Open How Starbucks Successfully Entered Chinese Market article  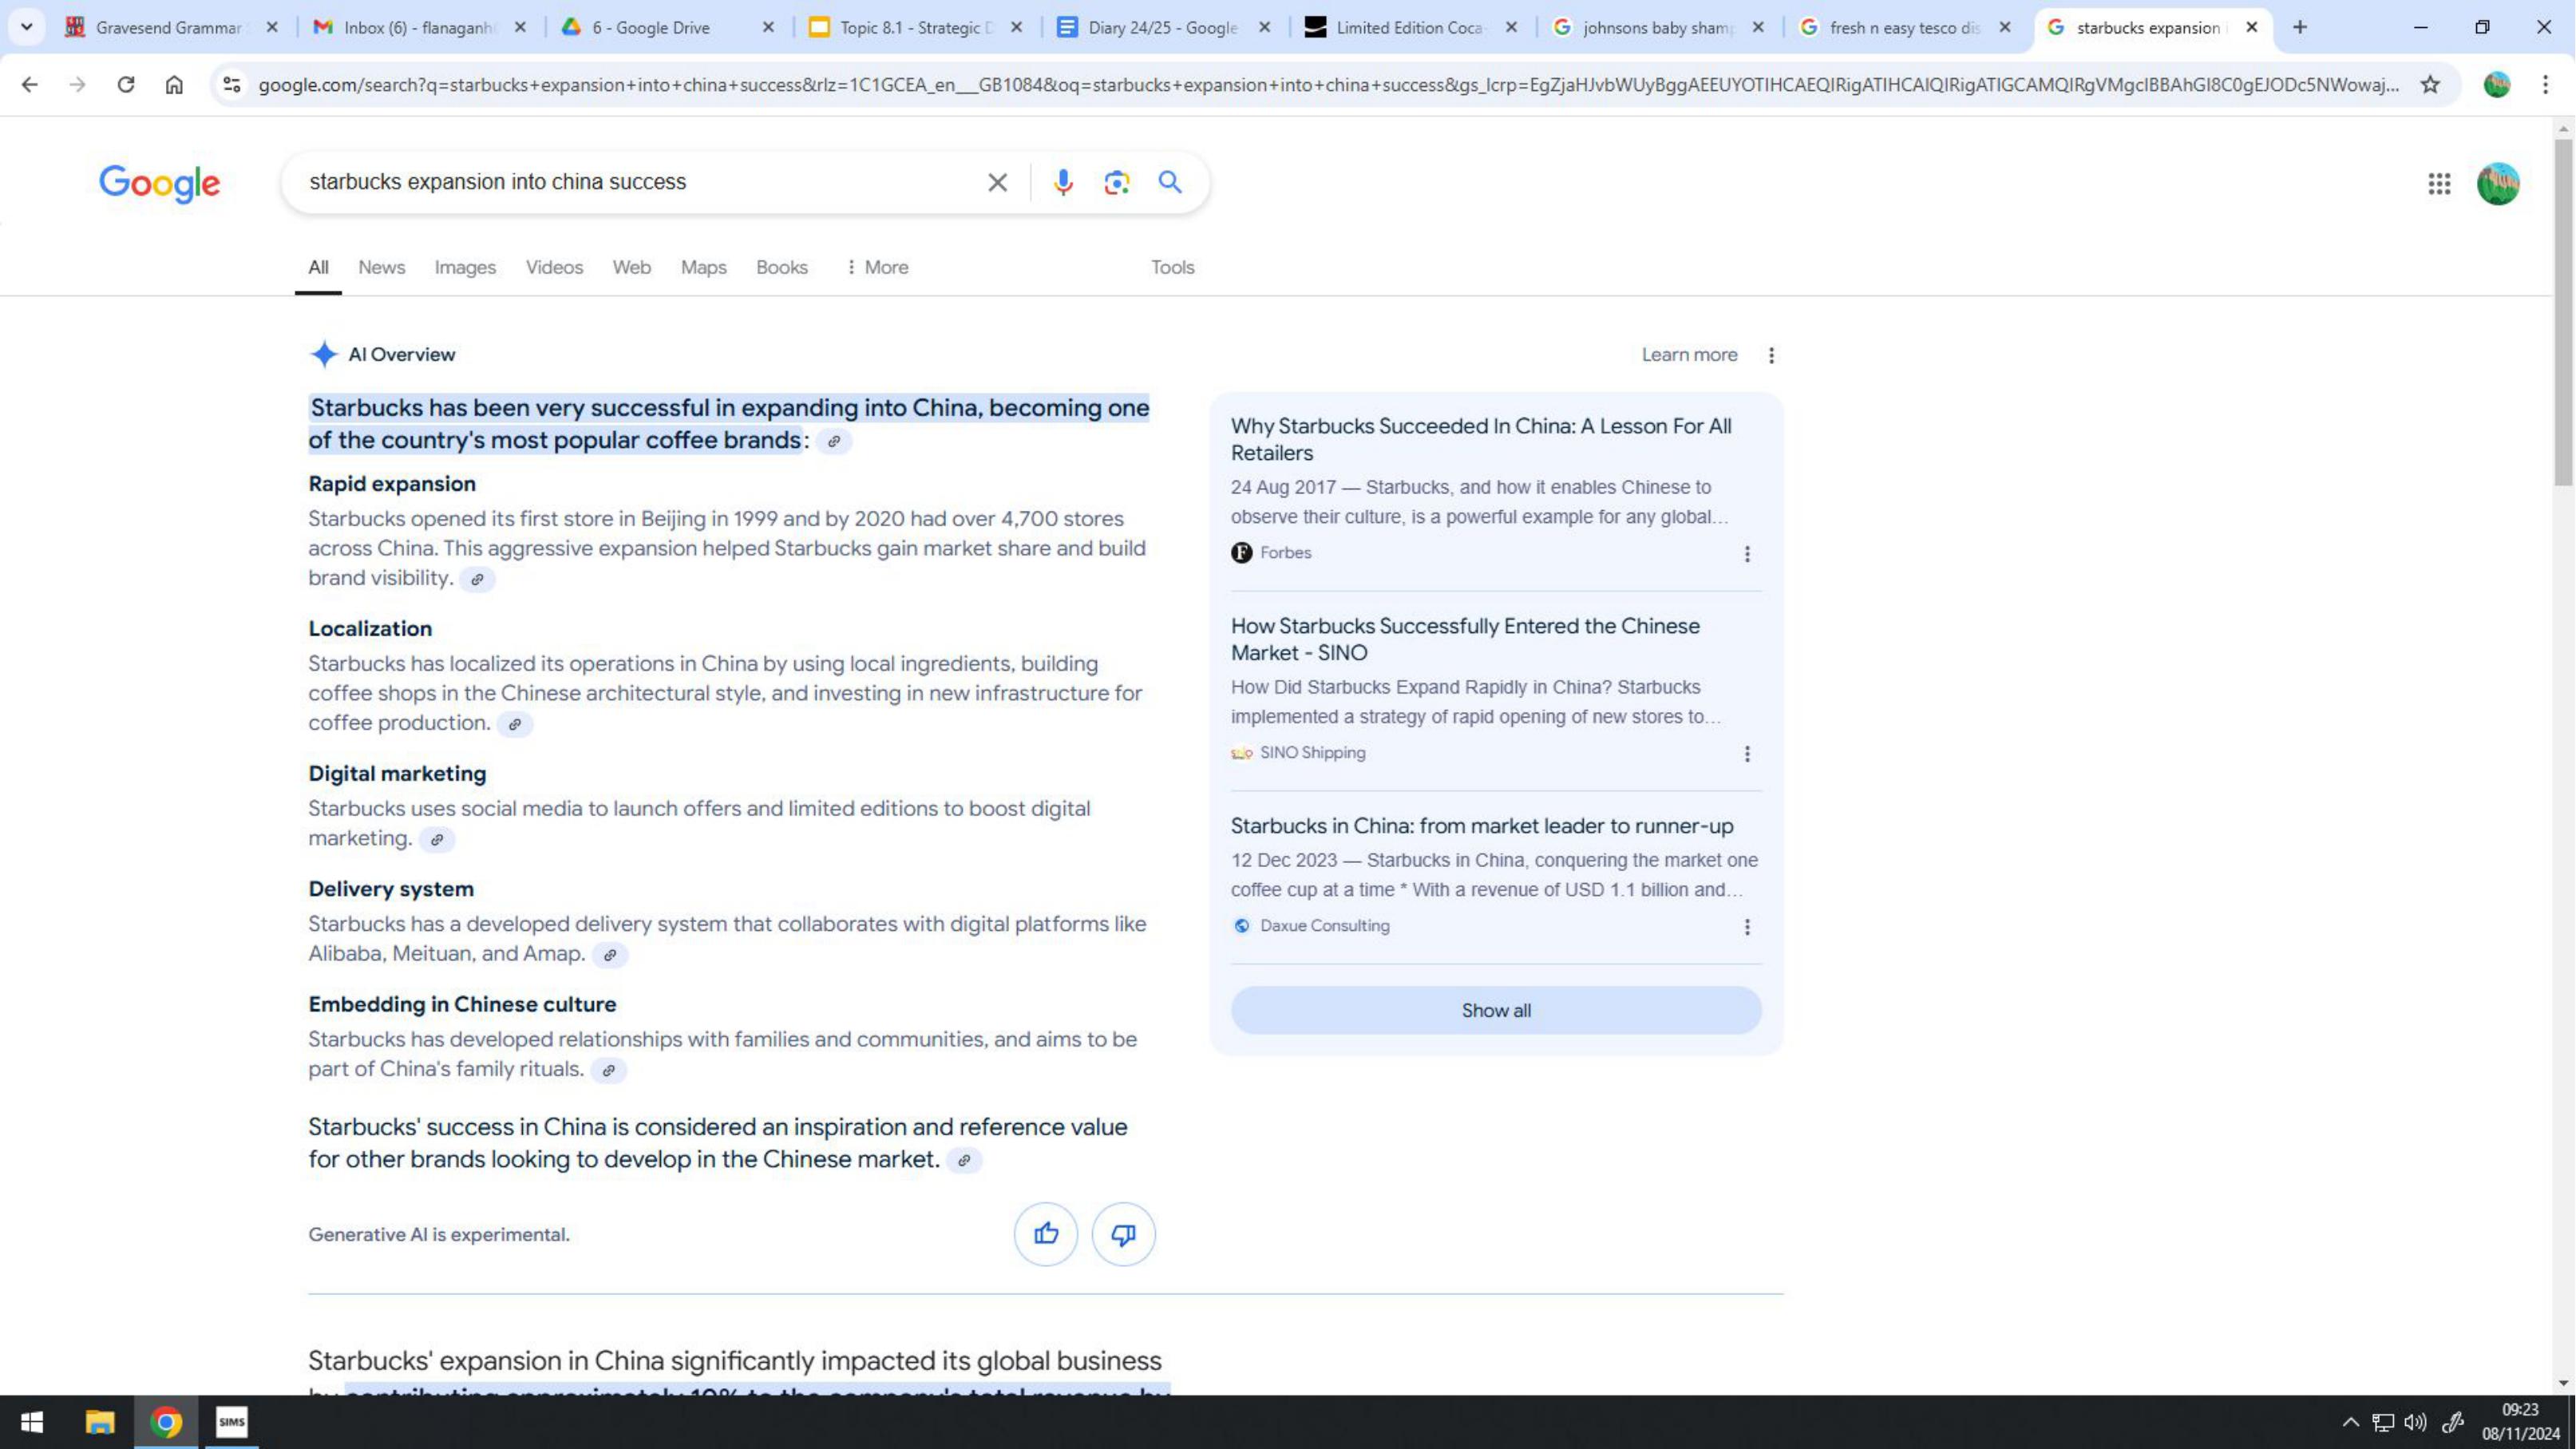[1465, 639]
